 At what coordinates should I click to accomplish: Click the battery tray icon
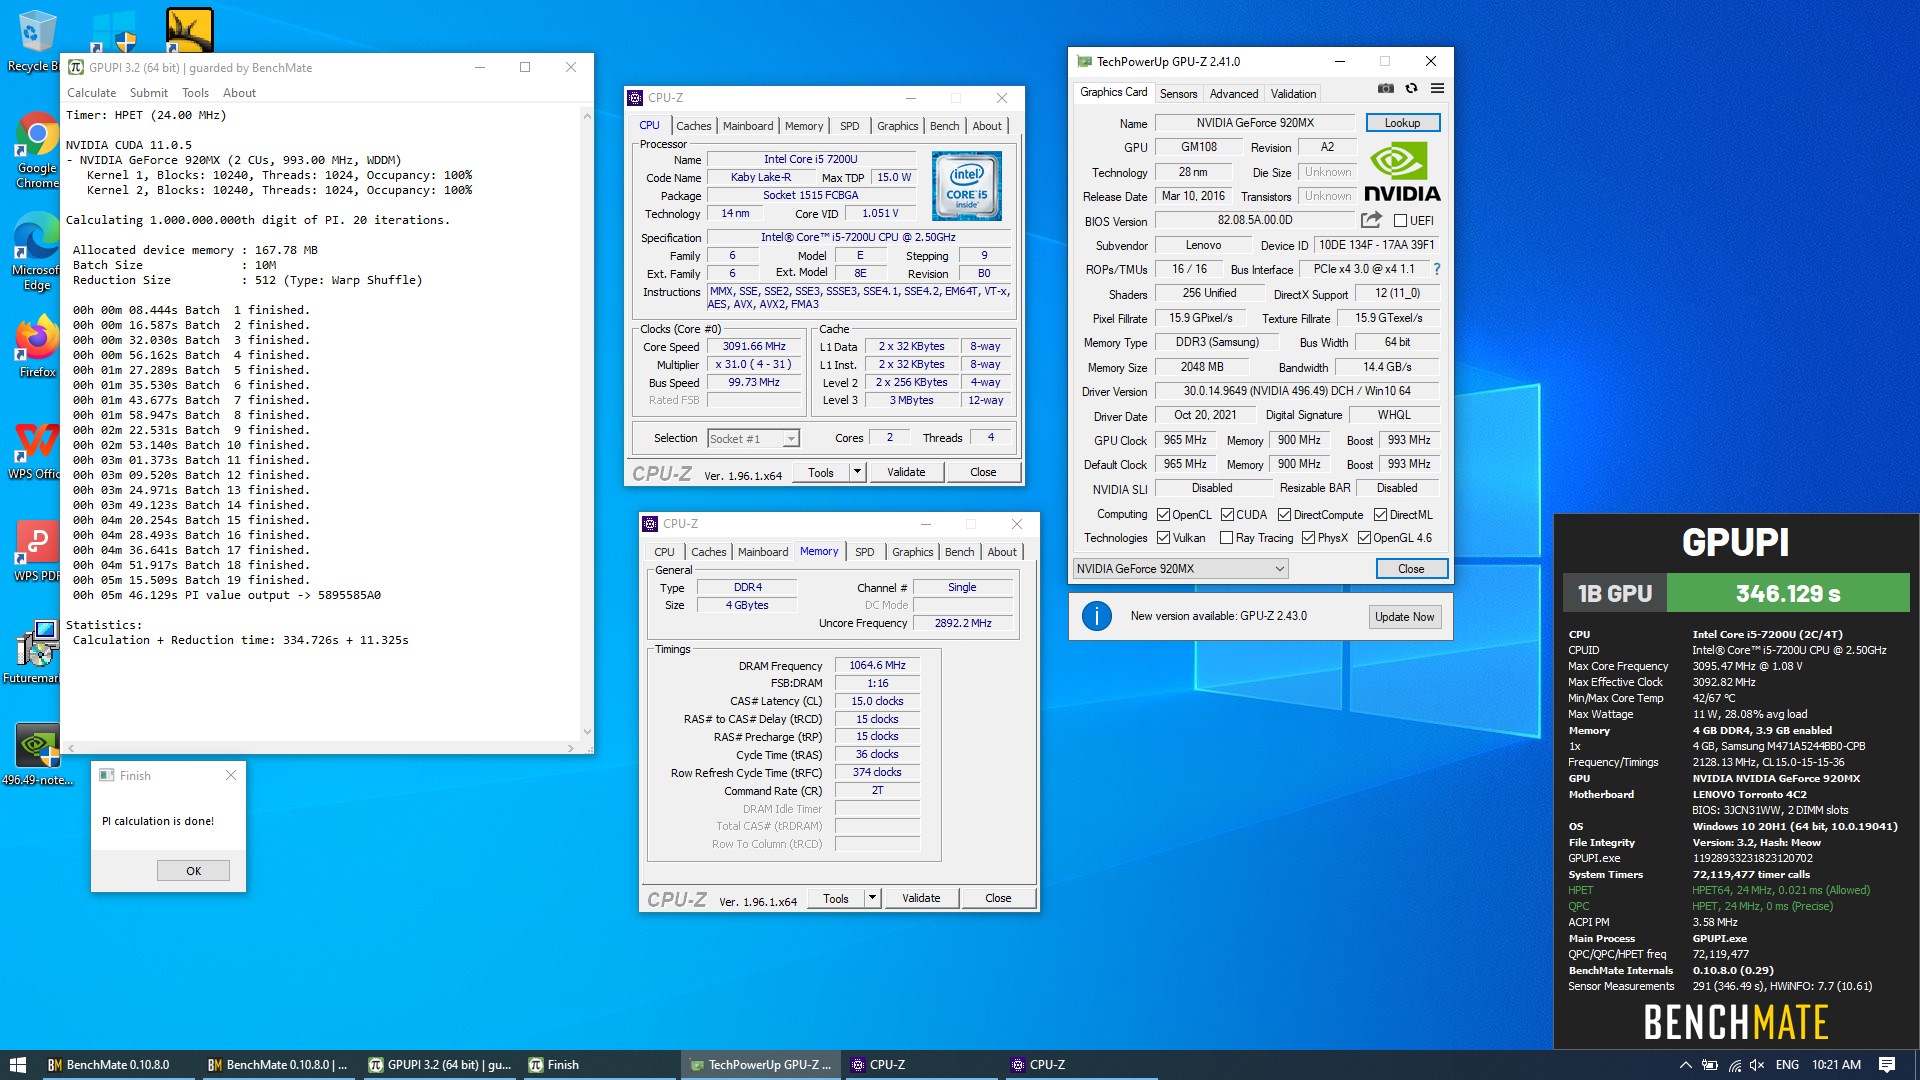pyautogui.click(x=1710, y=1065)
